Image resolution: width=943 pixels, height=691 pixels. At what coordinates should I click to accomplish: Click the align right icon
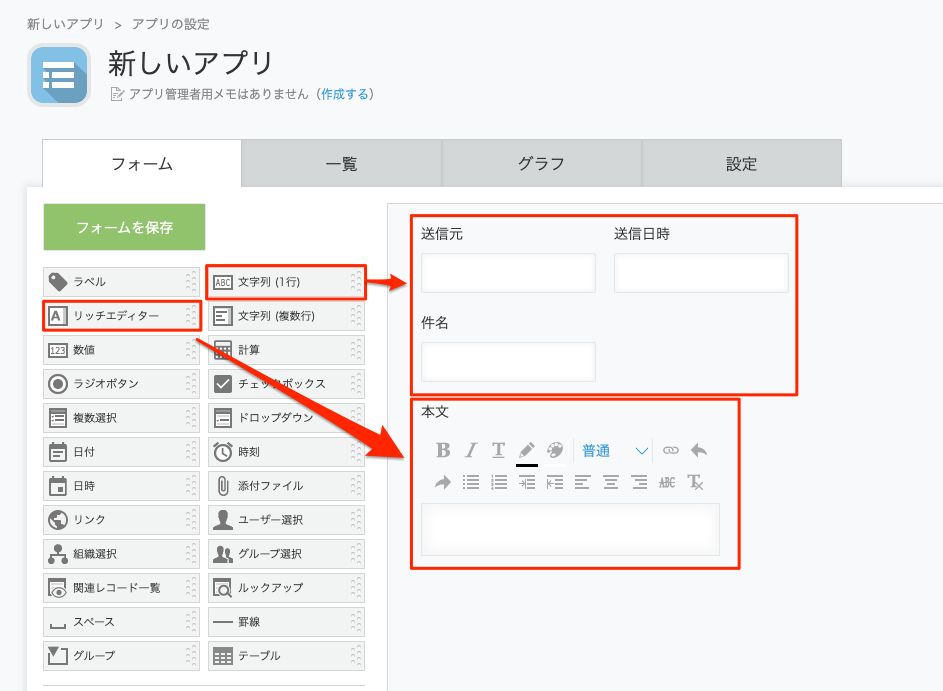(x=639, y=482)
